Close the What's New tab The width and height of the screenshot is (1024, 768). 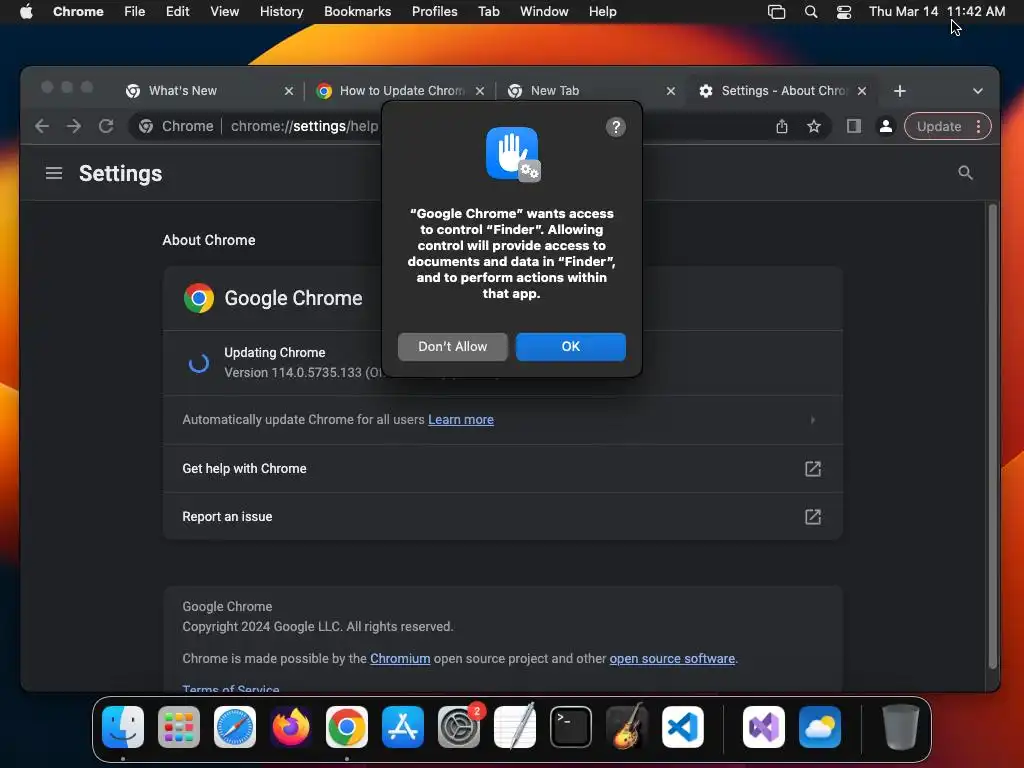pyautogui.click(x=289, y=91)
